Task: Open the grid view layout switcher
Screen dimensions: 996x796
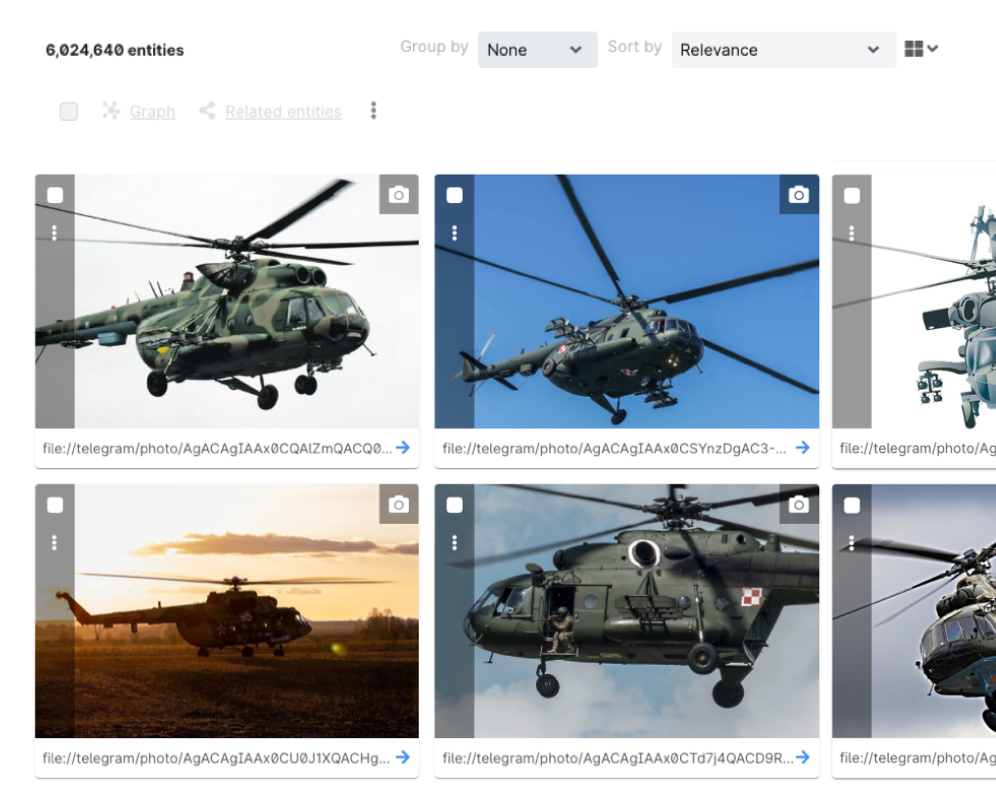Action: [x=920, y=49]
